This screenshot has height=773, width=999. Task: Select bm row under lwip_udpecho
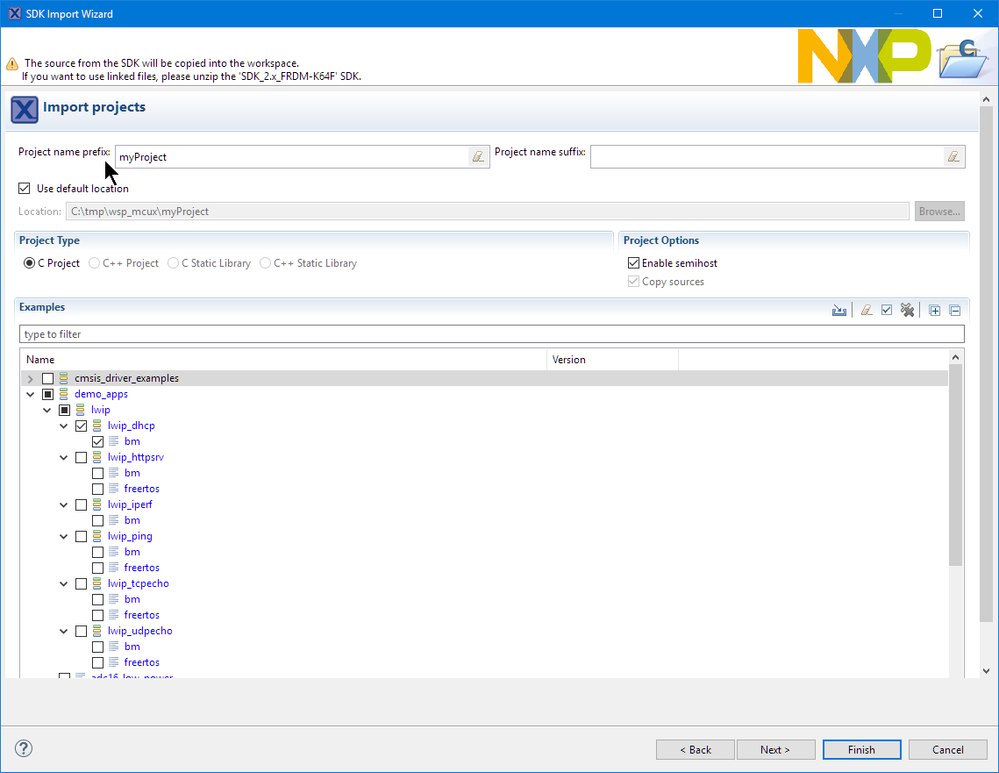[132, 646]
